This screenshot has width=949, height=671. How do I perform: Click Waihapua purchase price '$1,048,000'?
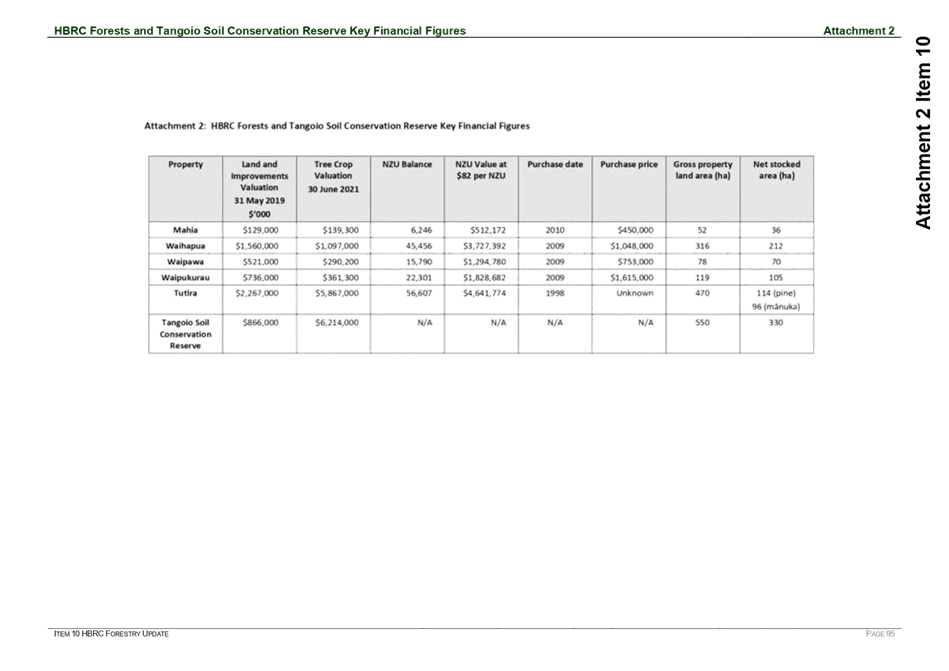point(632,246)
